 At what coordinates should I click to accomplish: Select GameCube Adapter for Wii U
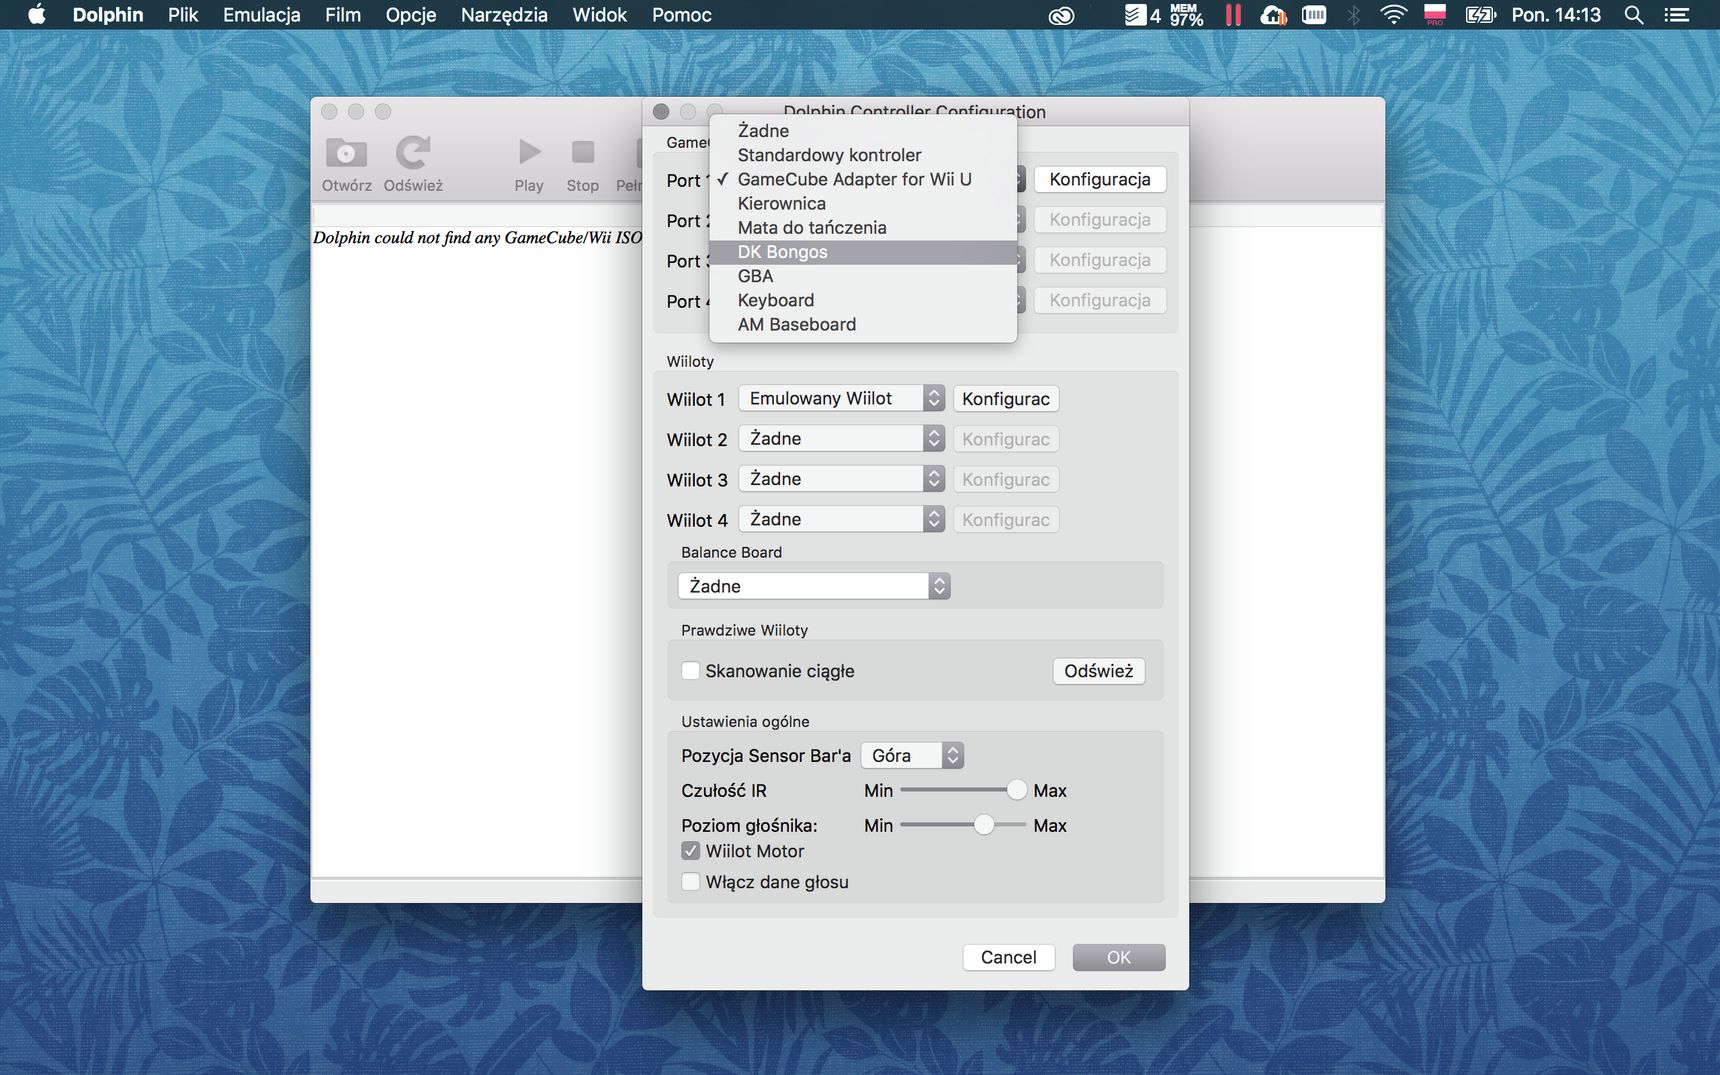click(x=863, y=179)
